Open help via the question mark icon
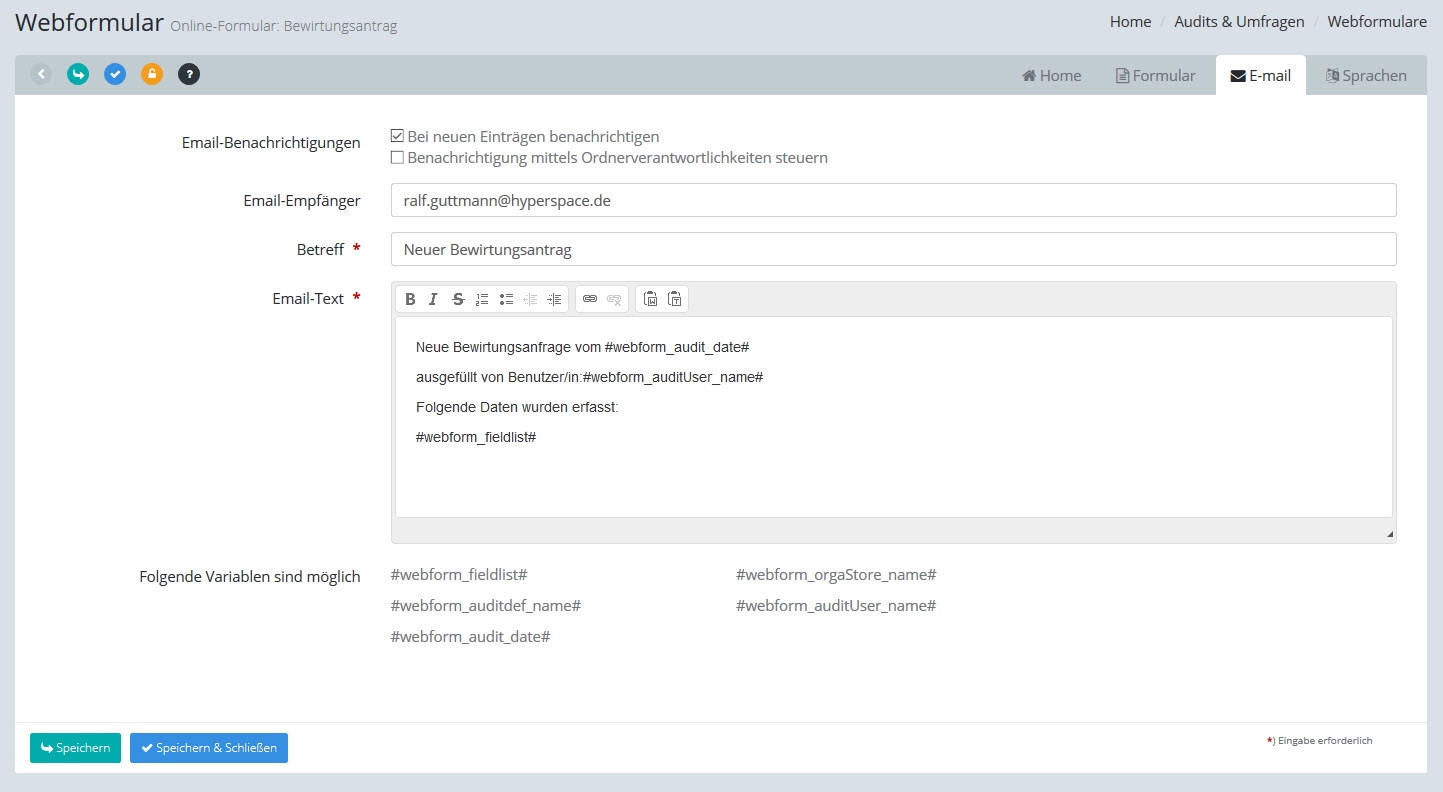Image resolution: width=1443 pixels, height=792 pixels. 189,74
